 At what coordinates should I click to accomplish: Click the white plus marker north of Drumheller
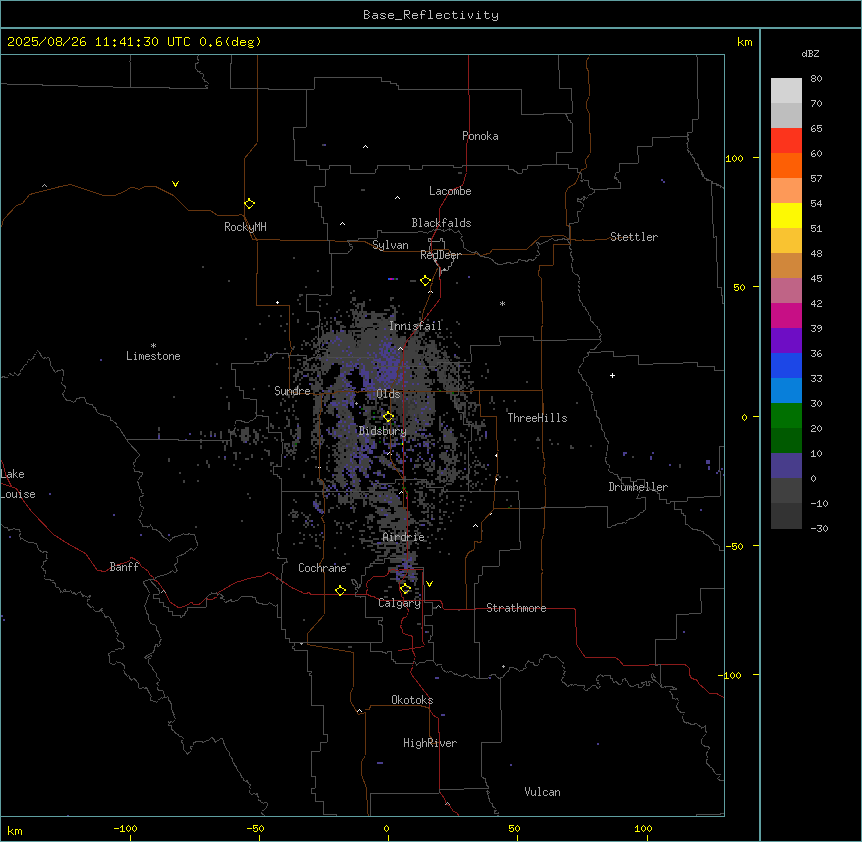(x=612, y=375)
